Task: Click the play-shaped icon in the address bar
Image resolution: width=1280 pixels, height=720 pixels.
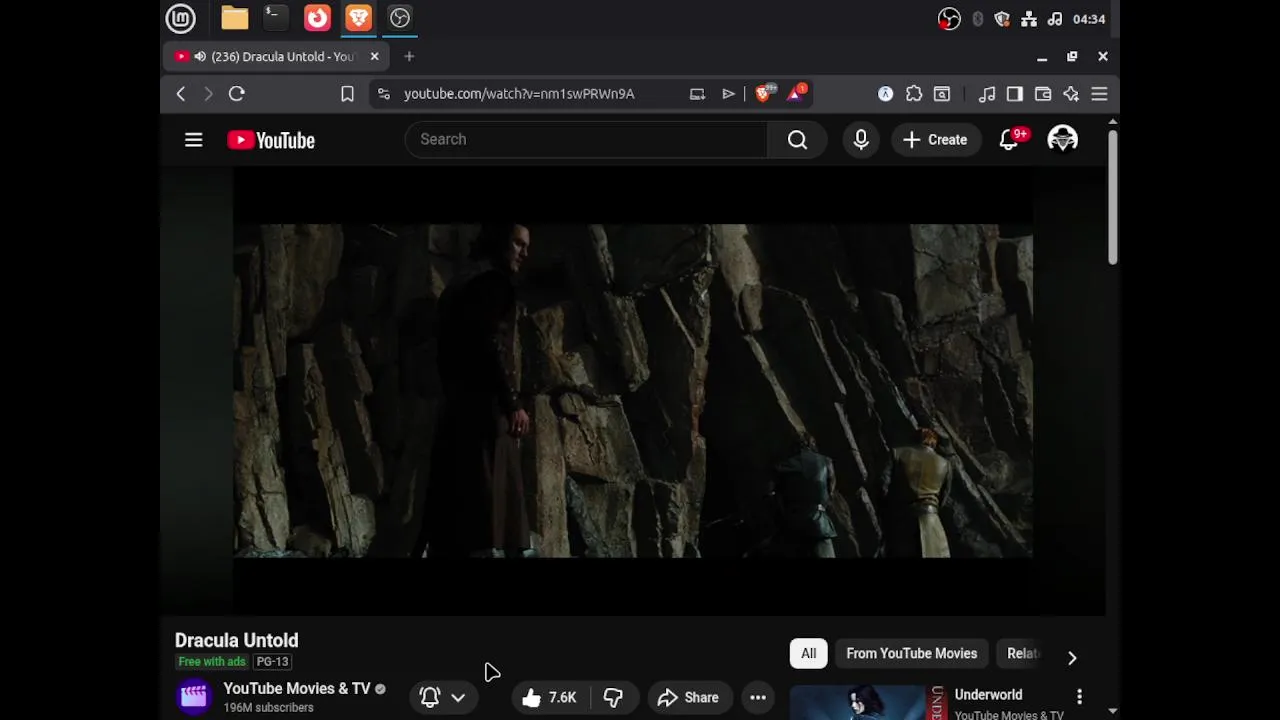Action: tap(728, 94)
